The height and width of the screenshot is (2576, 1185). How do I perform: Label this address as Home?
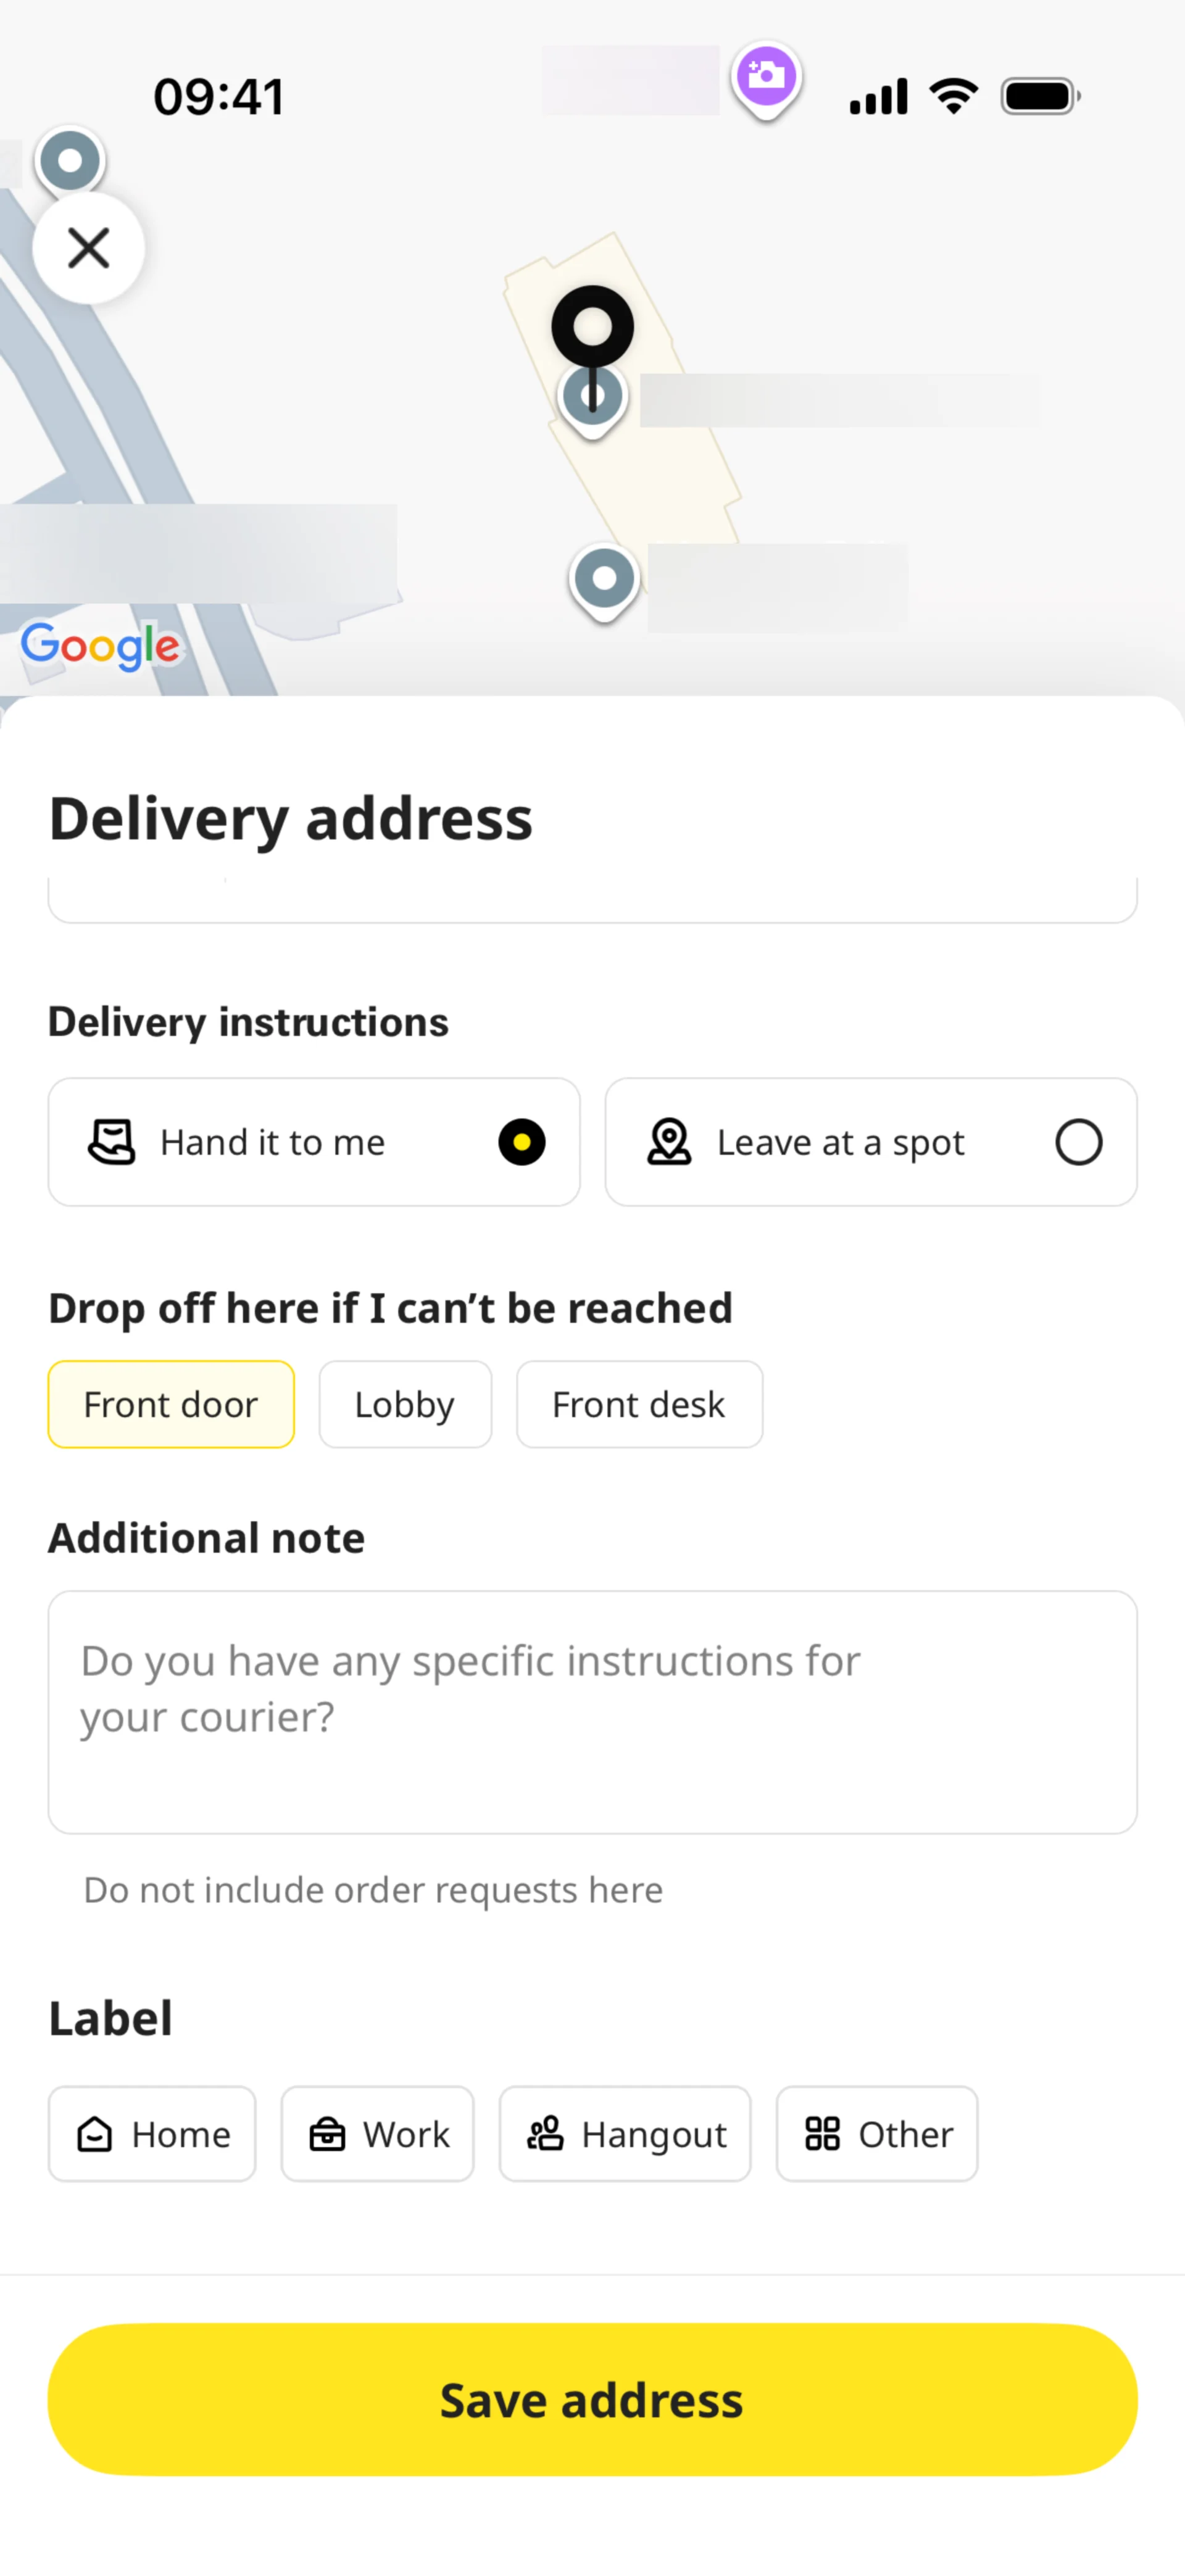tap(152, 2134)
